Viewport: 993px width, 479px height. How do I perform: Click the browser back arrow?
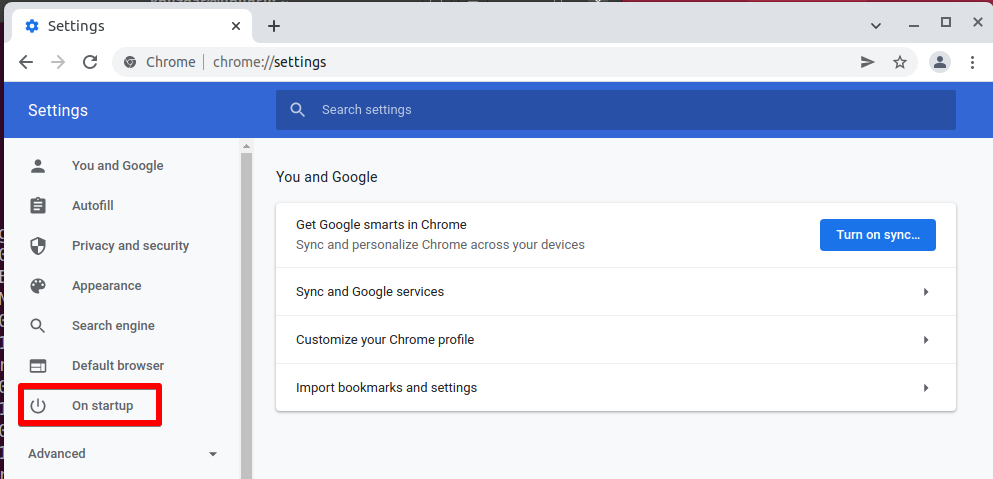tap(26, 62)
